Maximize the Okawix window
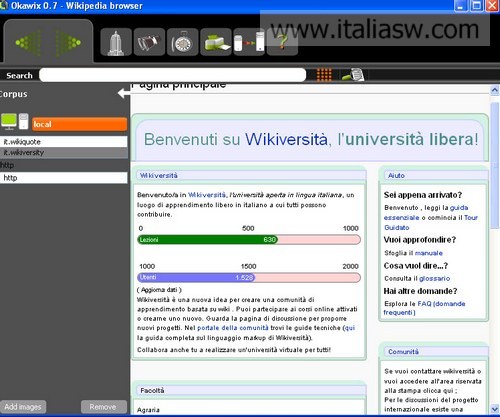Image resolution: width=500 pixels, height=417 pixels. pos(477,6)
